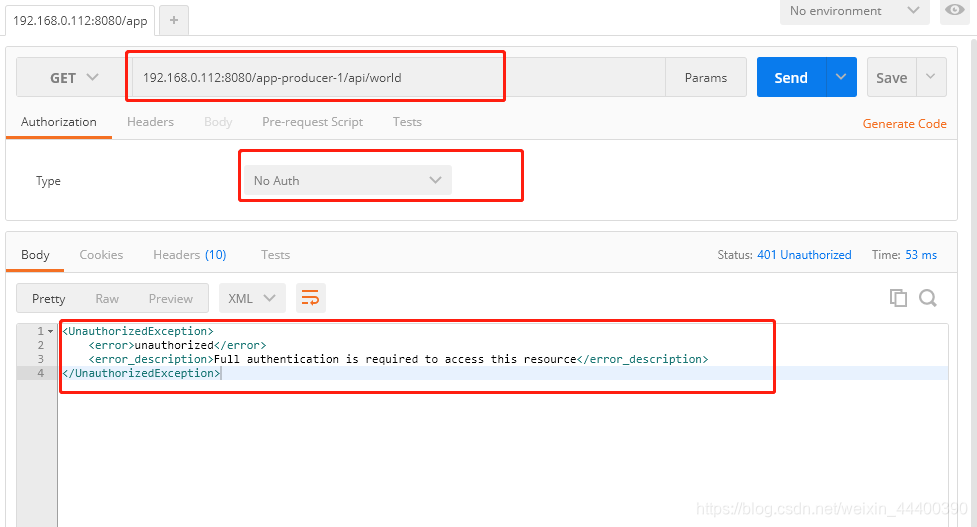977x527 pixels.
Task: Copy the response body to the clipboard
Action: [x=898, y=298]
